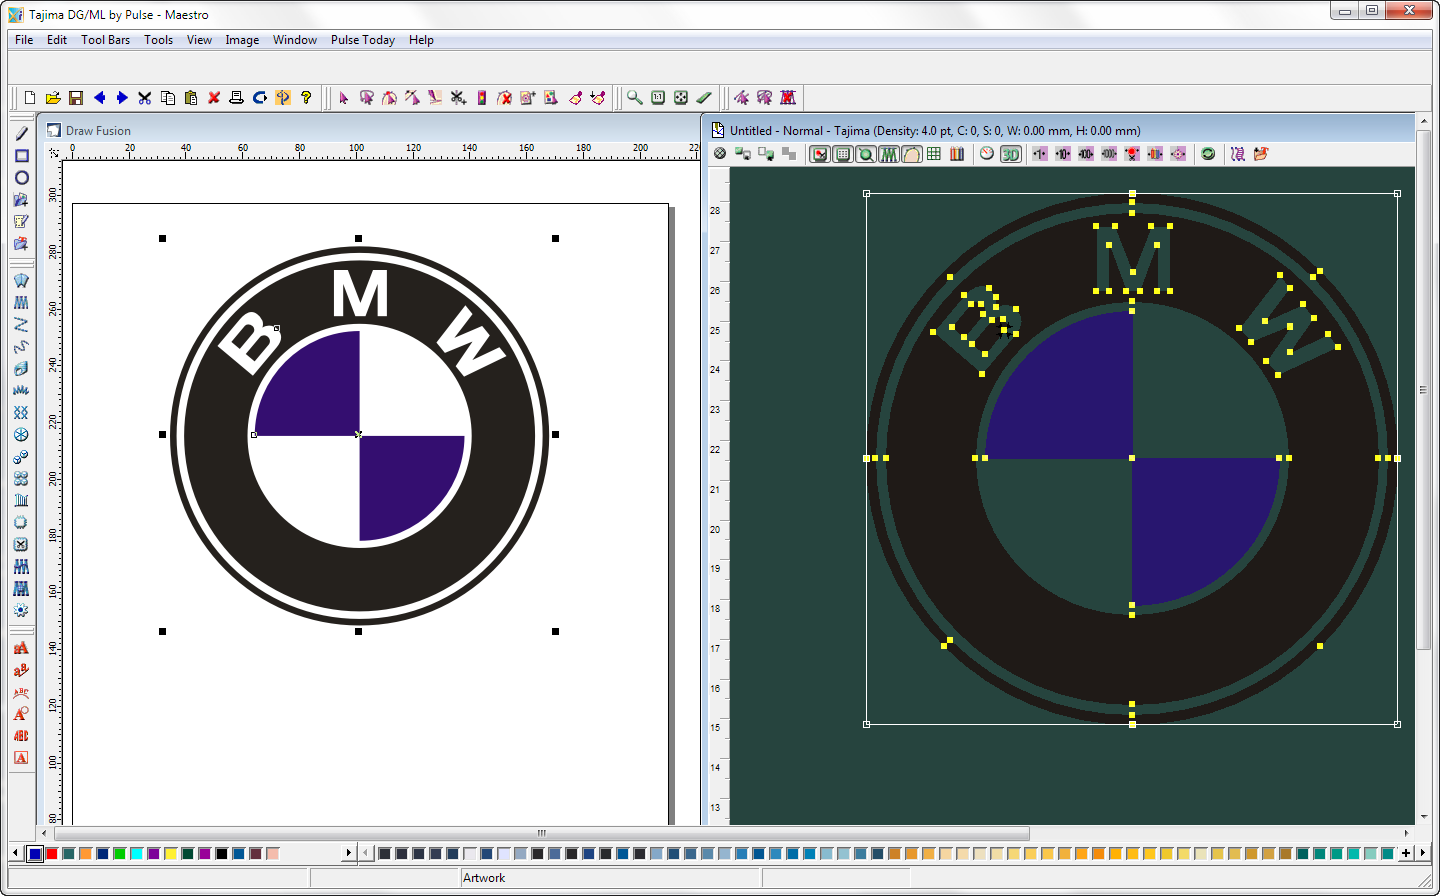Toggle the stitch view button with green stitches
This screenshot has height=896, width=1440.
tap(888, 154)
